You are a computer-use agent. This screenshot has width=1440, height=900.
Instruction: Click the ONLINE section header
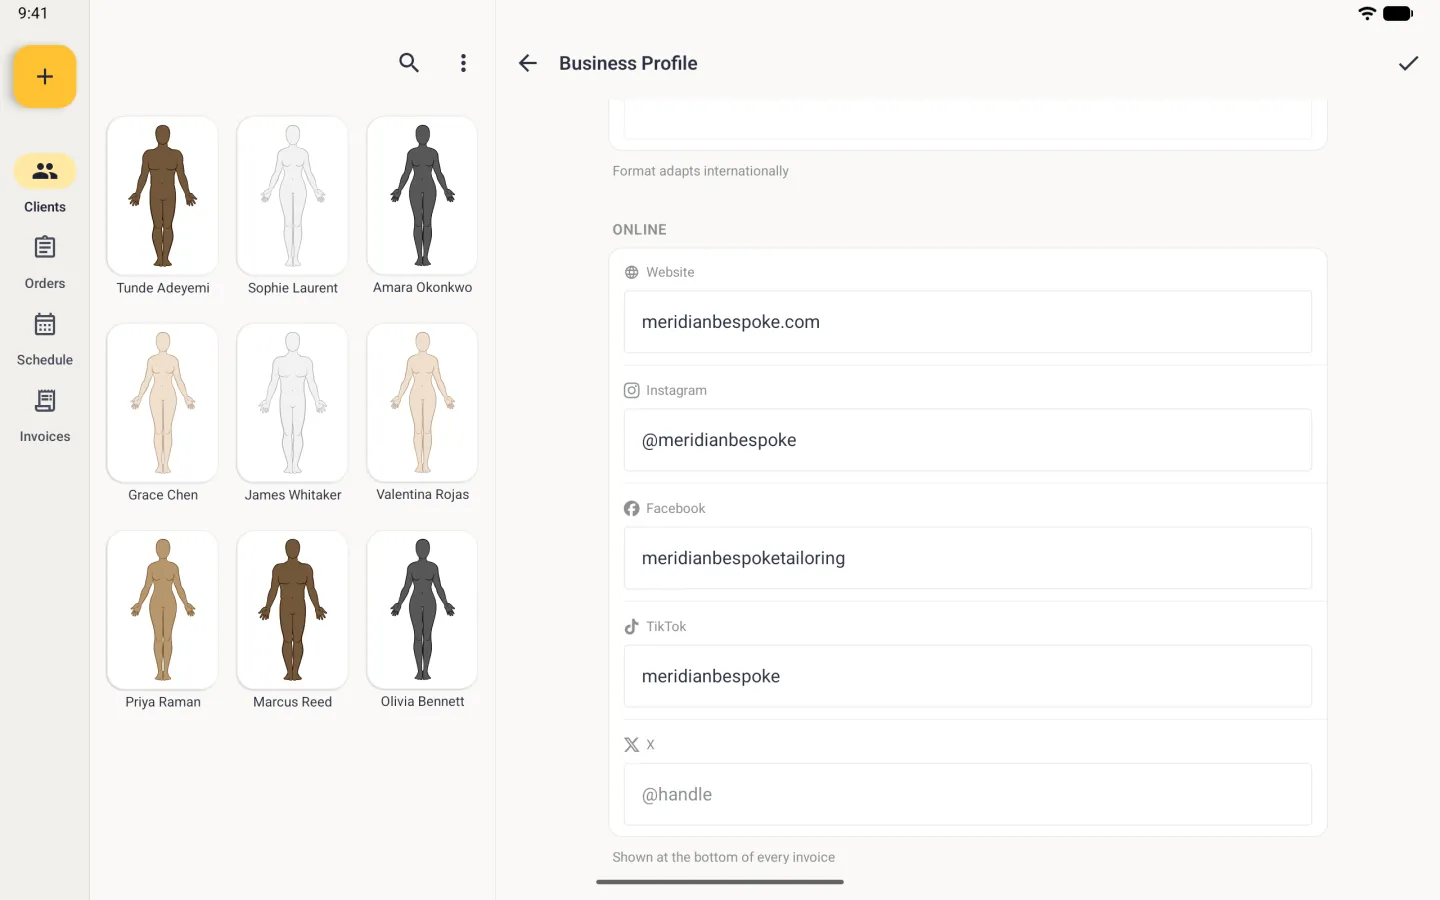639,229
